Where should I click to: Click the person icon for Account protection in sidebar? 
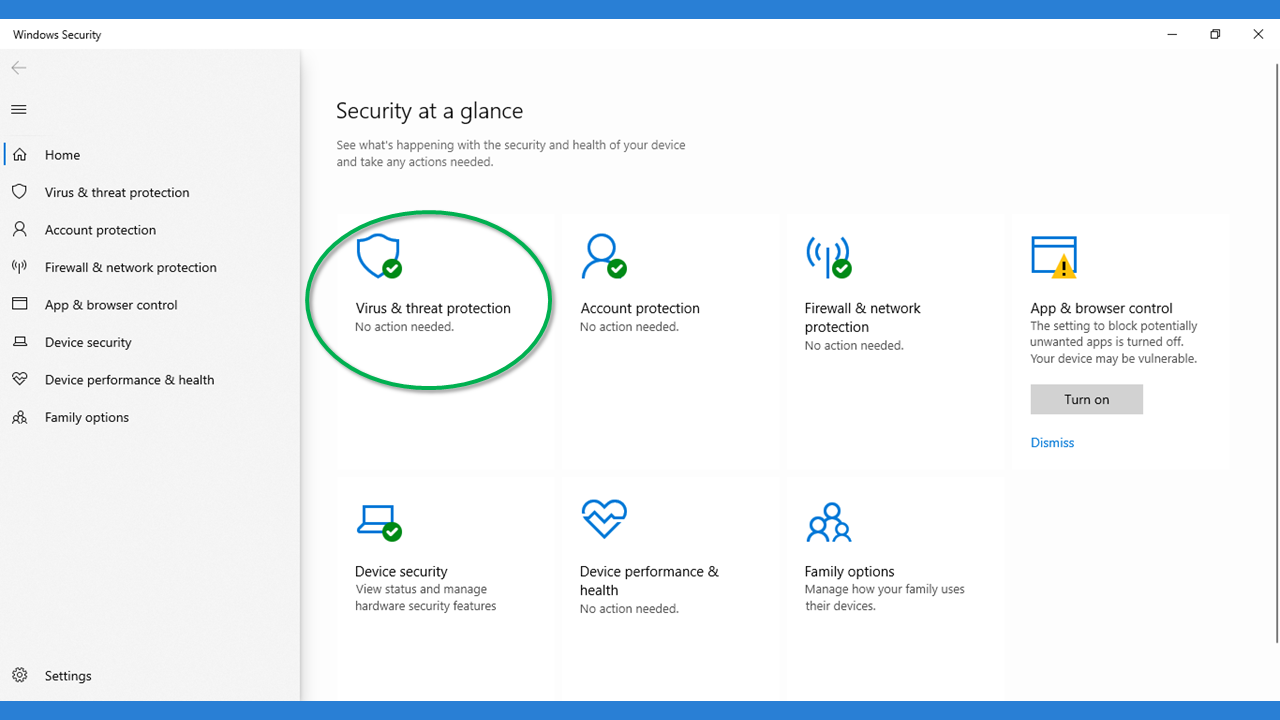click(x=19, y=230)
